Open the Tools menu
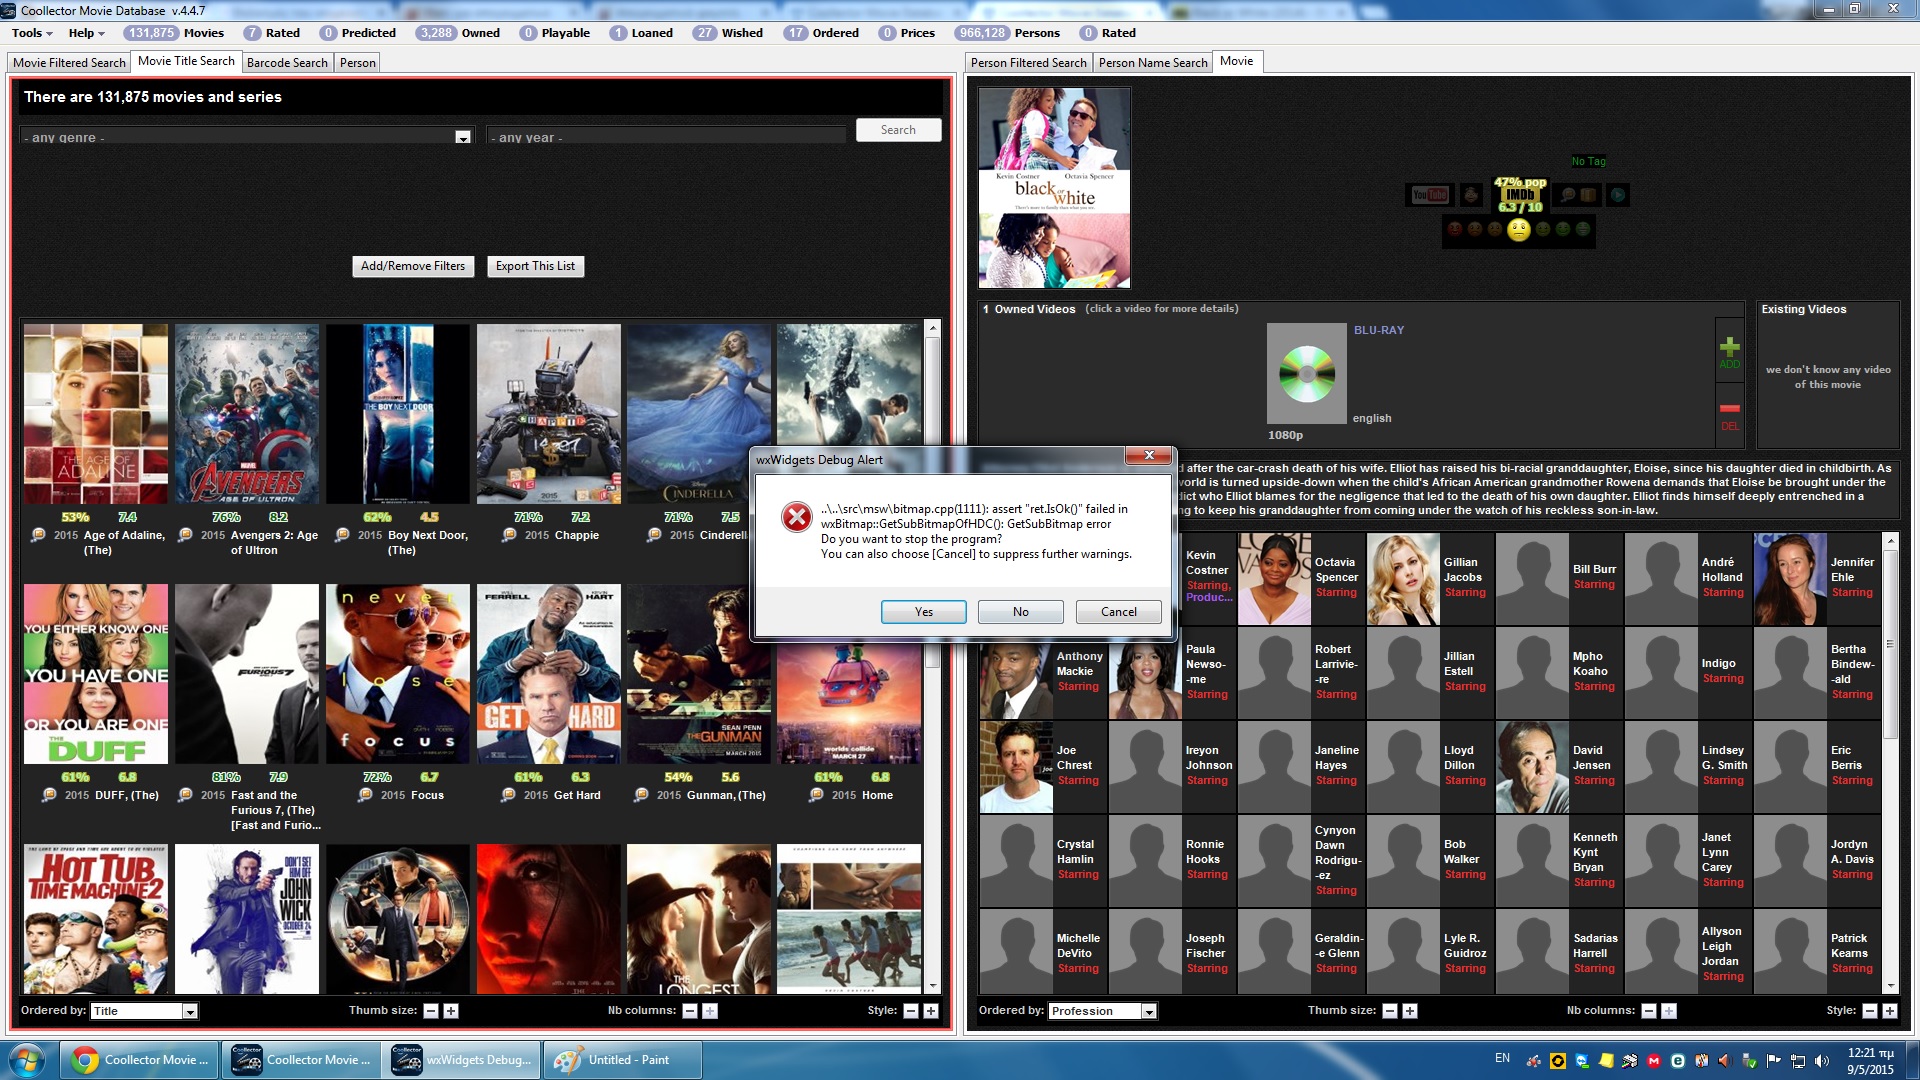The image size is (1920, 1080). (32, 33)
